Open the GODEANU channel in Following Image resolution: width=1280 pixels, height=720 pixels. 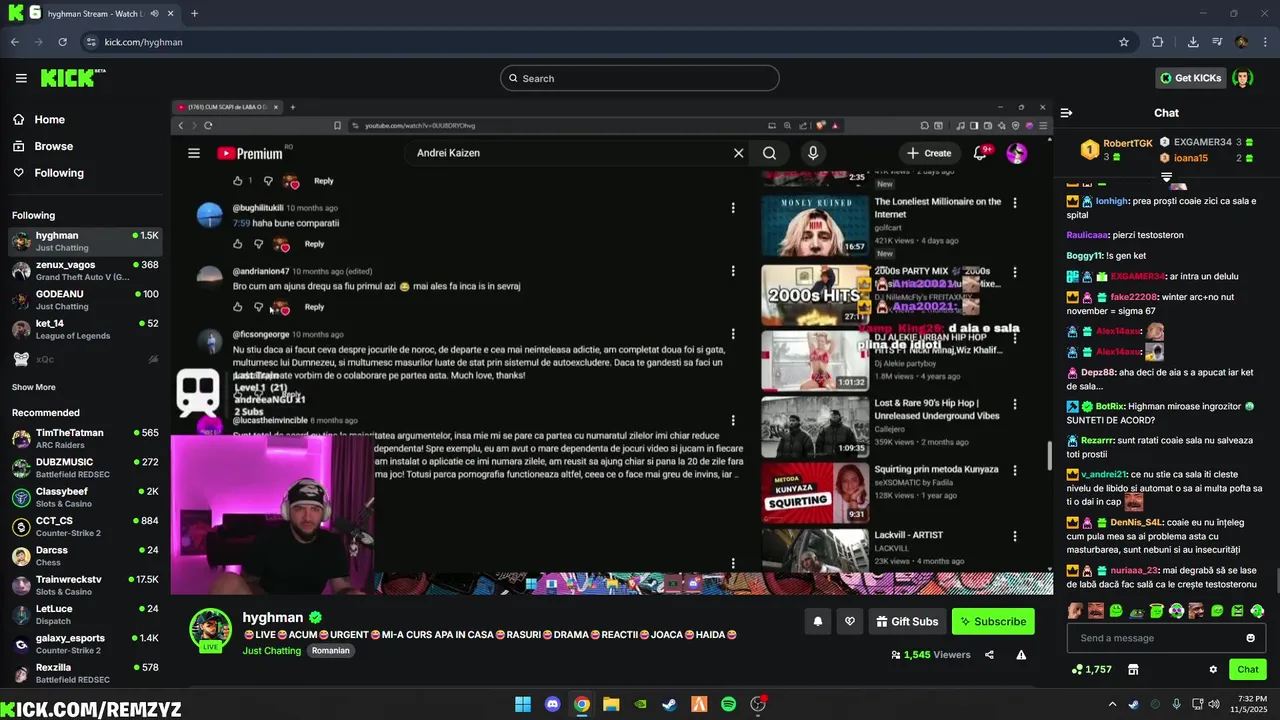[x=85, y=300]
